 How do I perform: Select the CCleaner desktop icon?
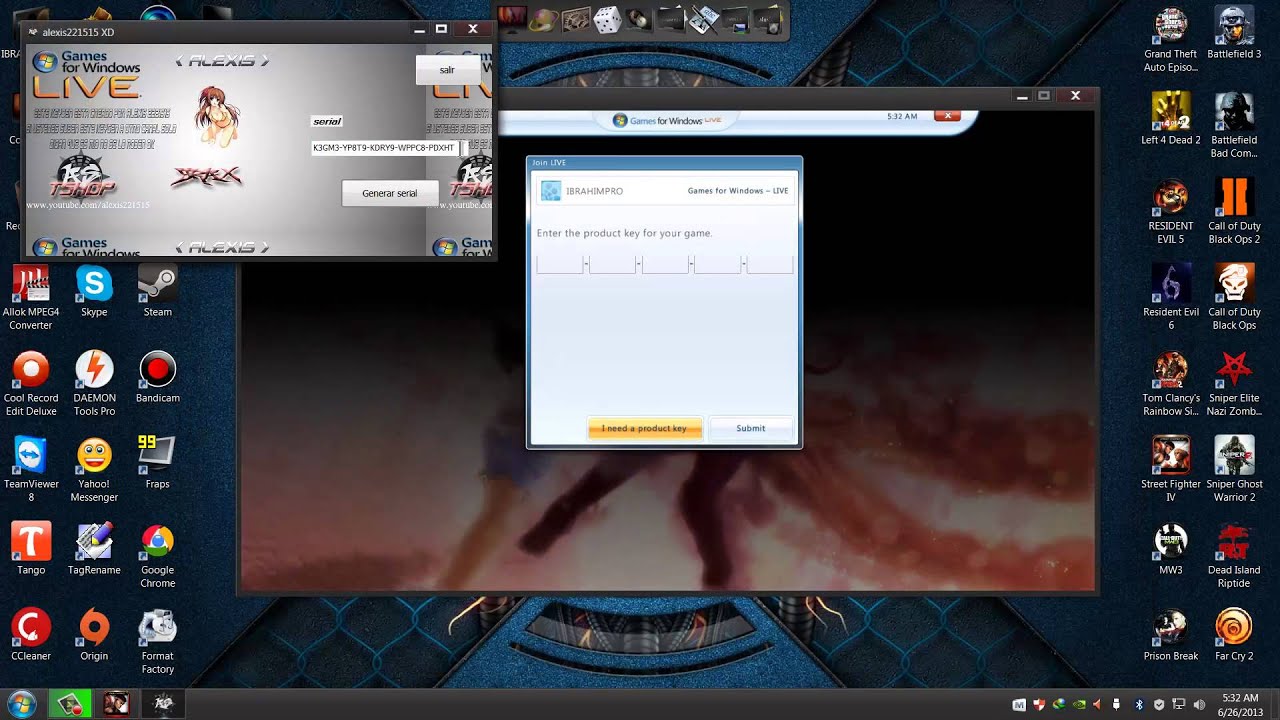31,628
